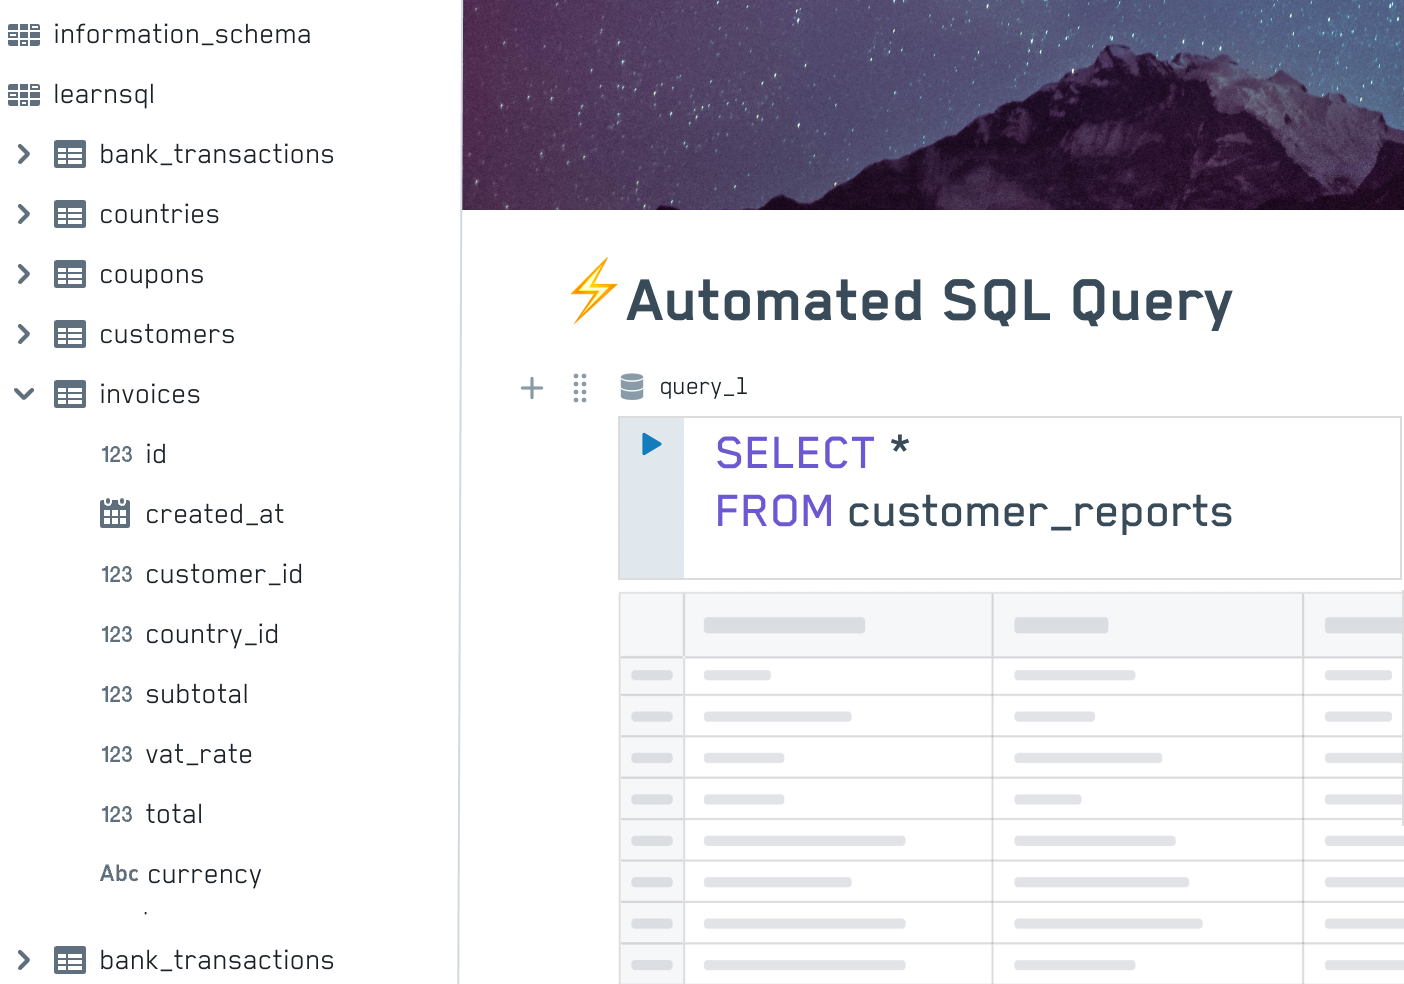Select the query_1 tab
Image resolution: width=1404 pixels, height=984 pixels.
pos(702,386)
